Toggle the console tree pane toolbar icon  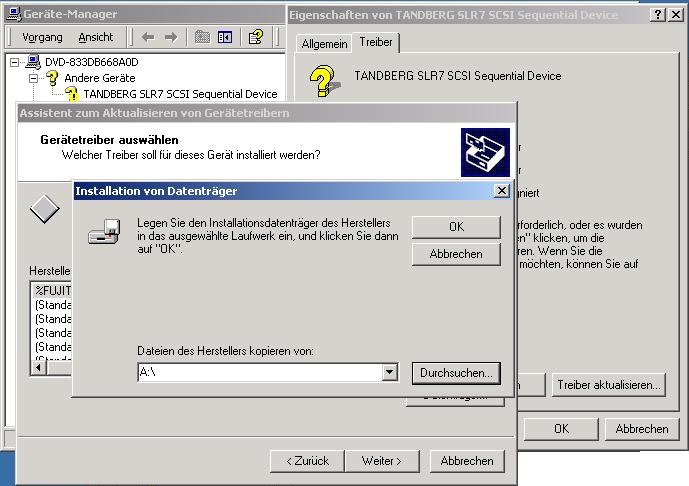[225, 37]
